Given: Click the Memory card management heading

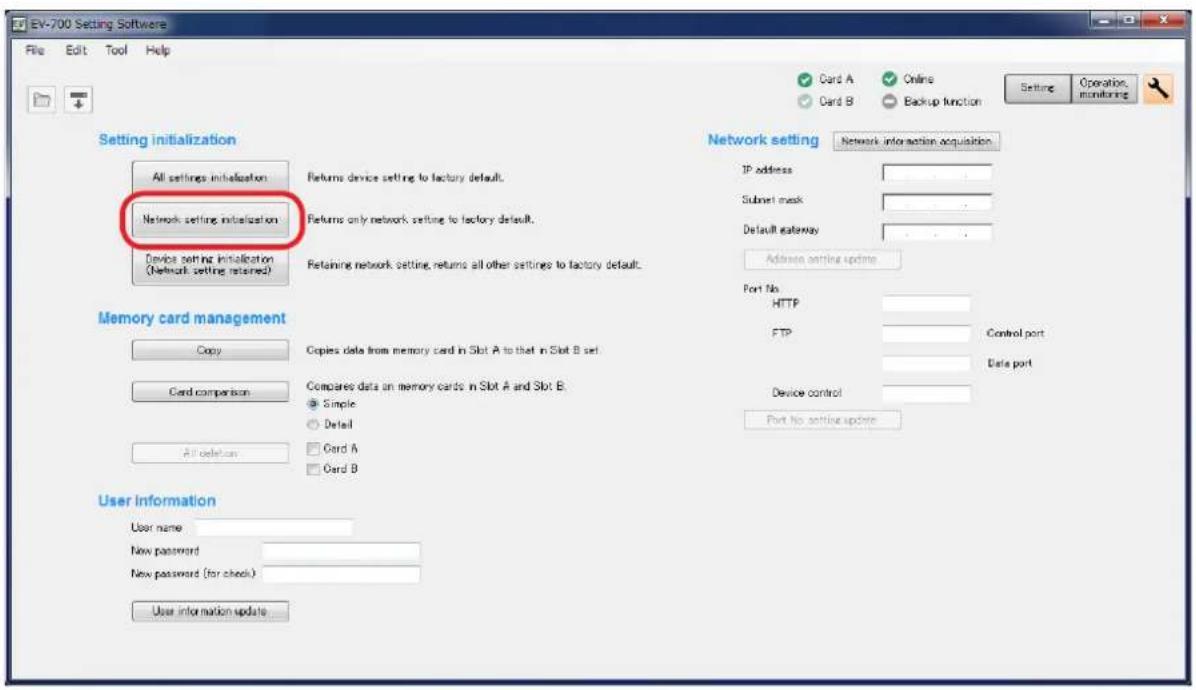Looking at the screenshot, I should point(191,319).
